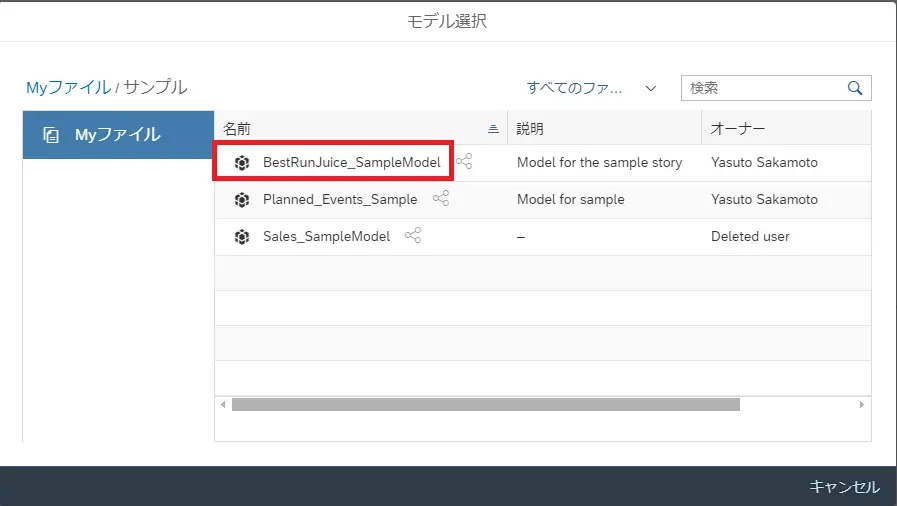Click the share icon next to BestRunJuice_SampleModel
The height and width of the screenshot is (506, 897).
[464, 161]
